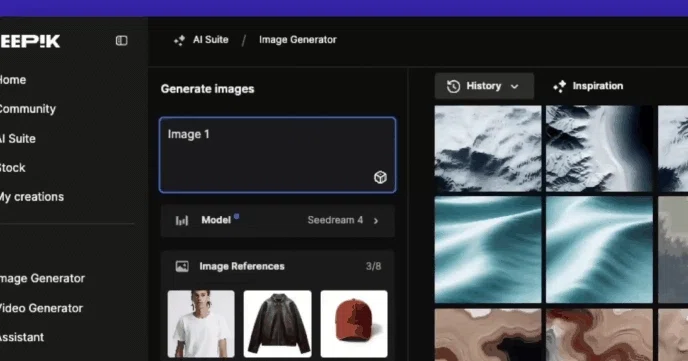Click the Freepik logo
Screen dimensions: 688x361
tap(30, 41)
